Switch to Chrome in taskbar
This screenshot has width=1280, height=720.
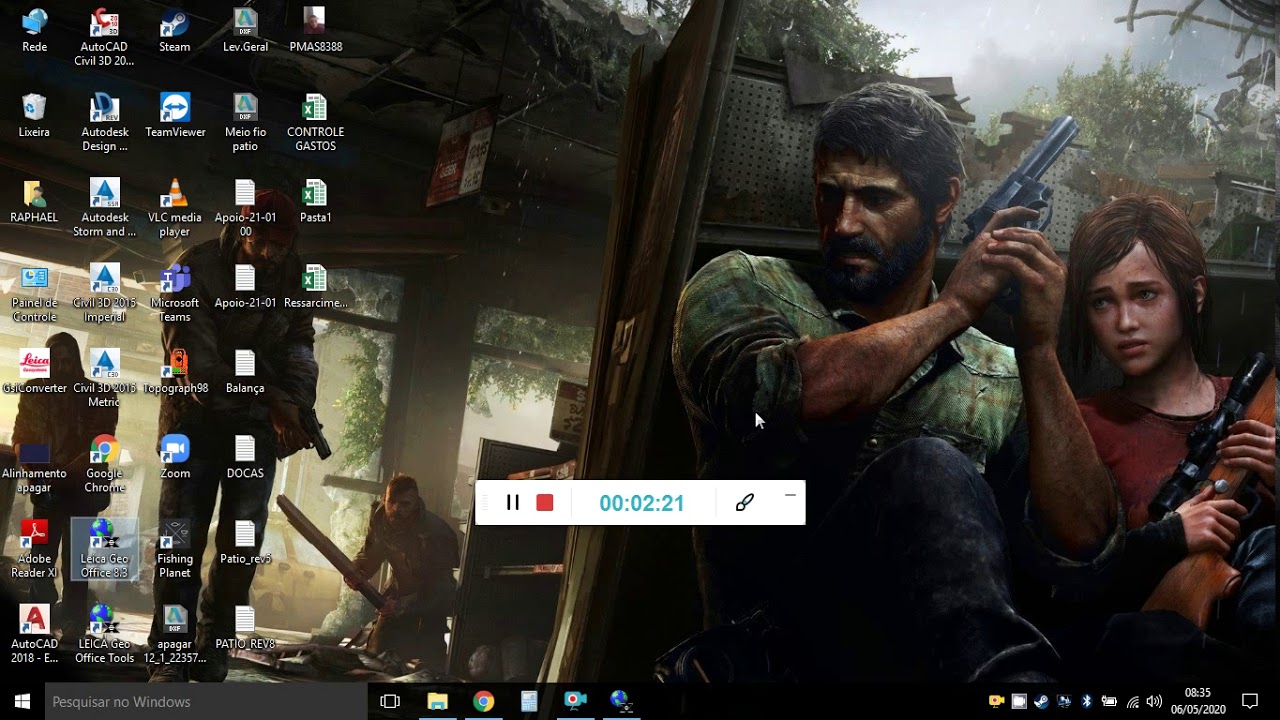pos(483,701)
